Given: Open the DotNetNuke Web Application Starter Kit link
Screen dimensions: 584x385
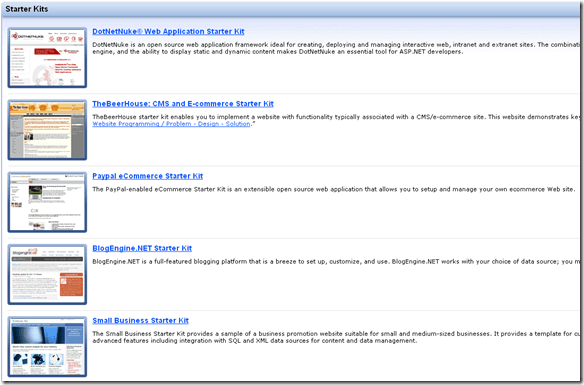Looking at the screenshot, I should [168, 32].
